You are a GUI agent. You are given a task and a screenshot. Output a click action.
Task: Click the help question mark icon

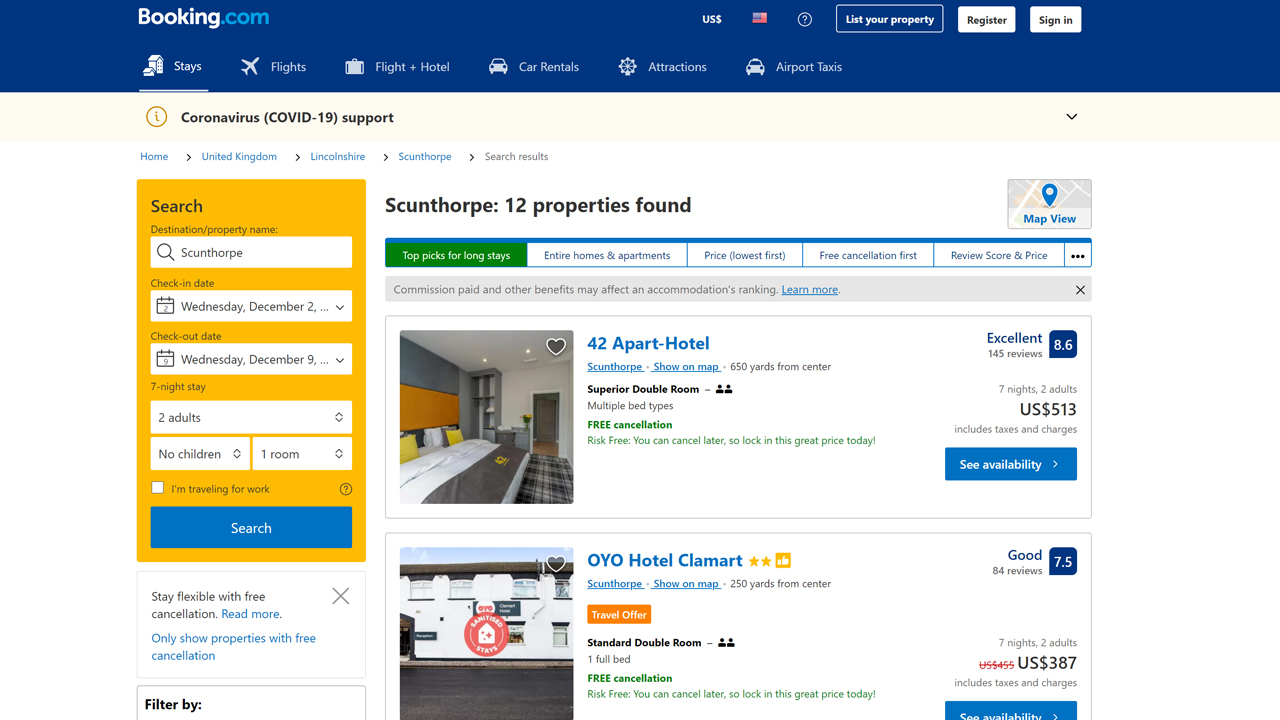pyautogui.click(x=805, y=19)
